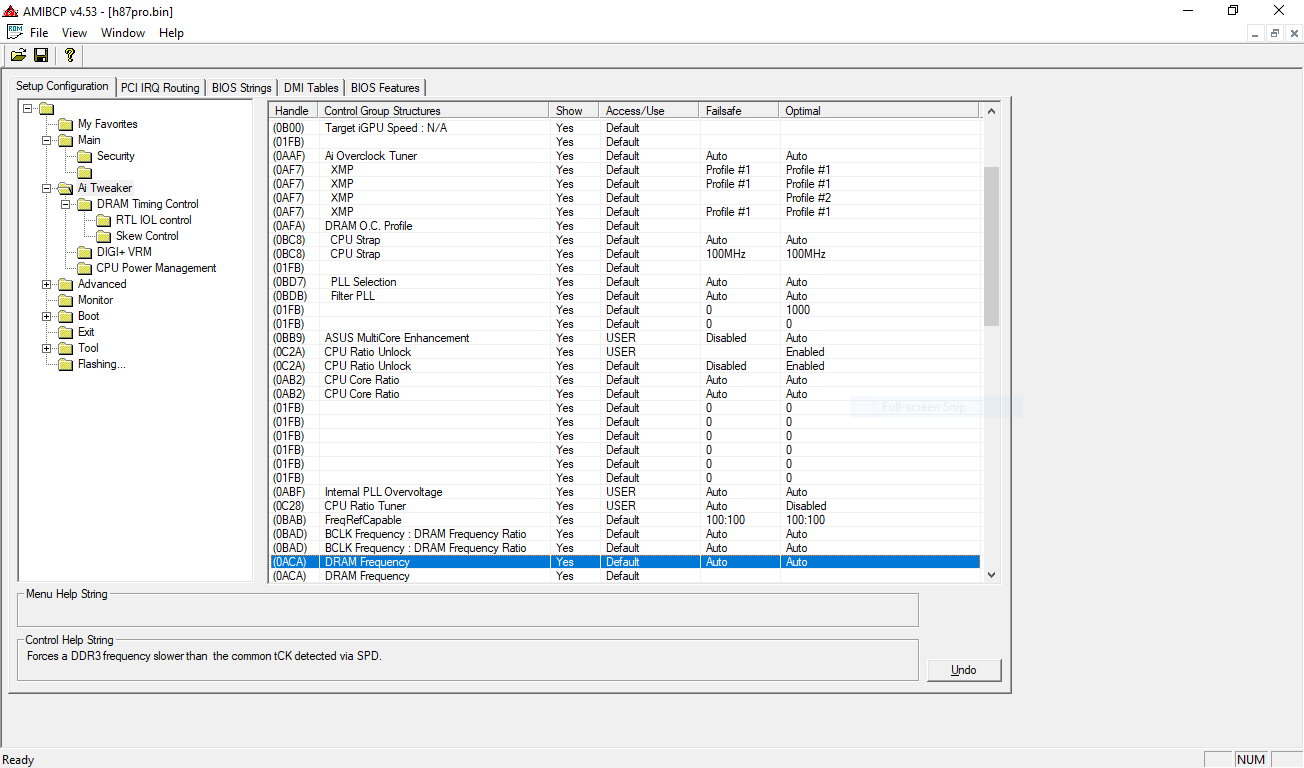The height and width of the screenshot is (768, 1304).
Task: Open the Help menu
Action: tap(171, 33)
